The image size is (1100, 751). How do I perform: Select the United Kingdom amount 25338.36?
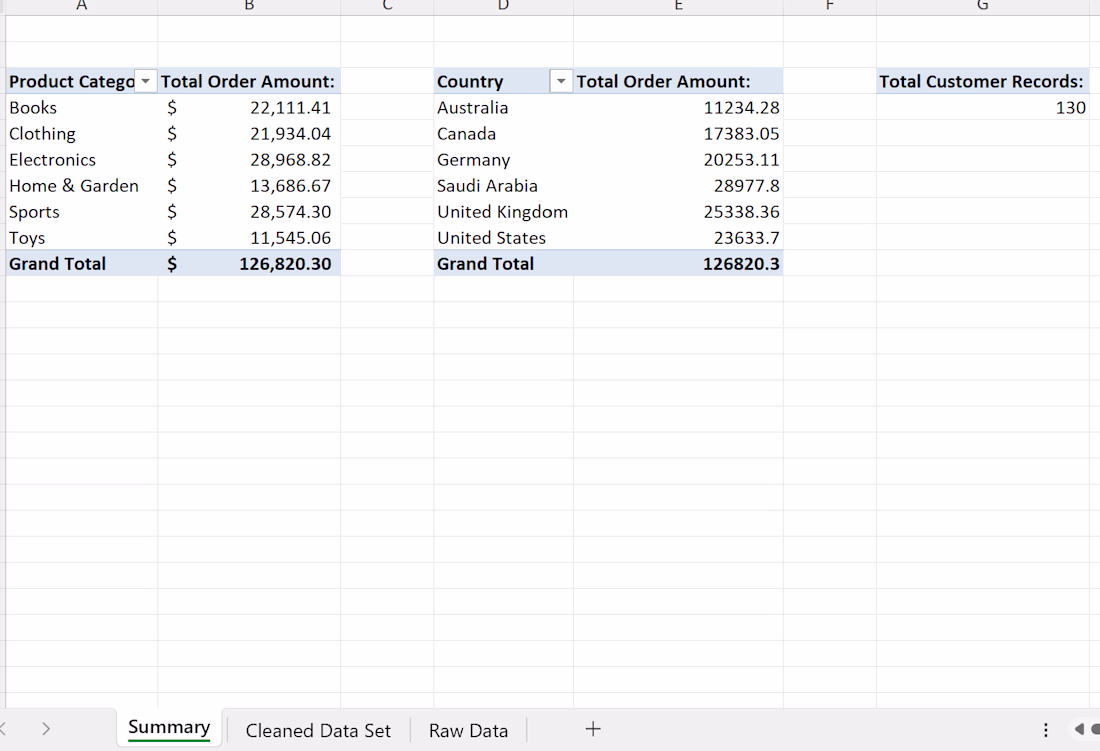(x=678, y=211)
